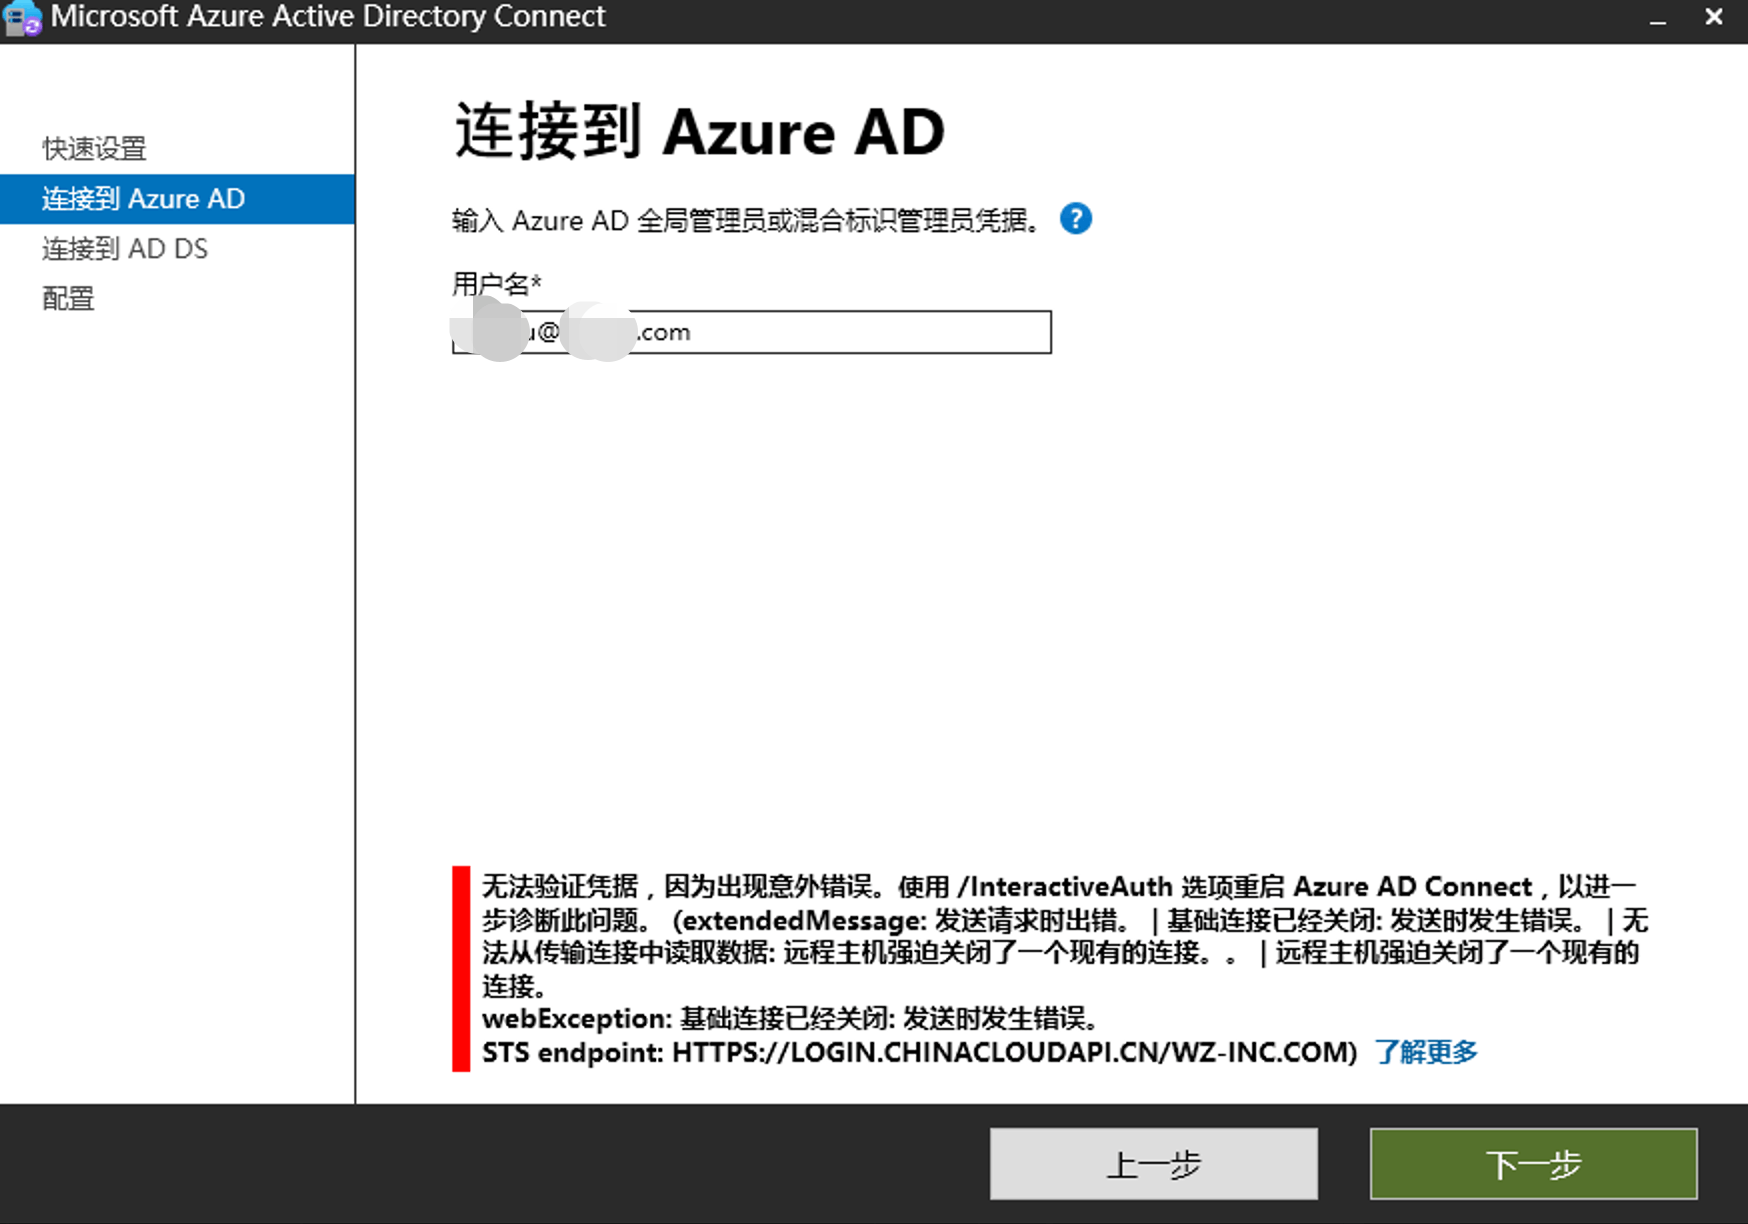Click the 输入 Azure AD 全局管理员 instruction text

pos(747,220)
